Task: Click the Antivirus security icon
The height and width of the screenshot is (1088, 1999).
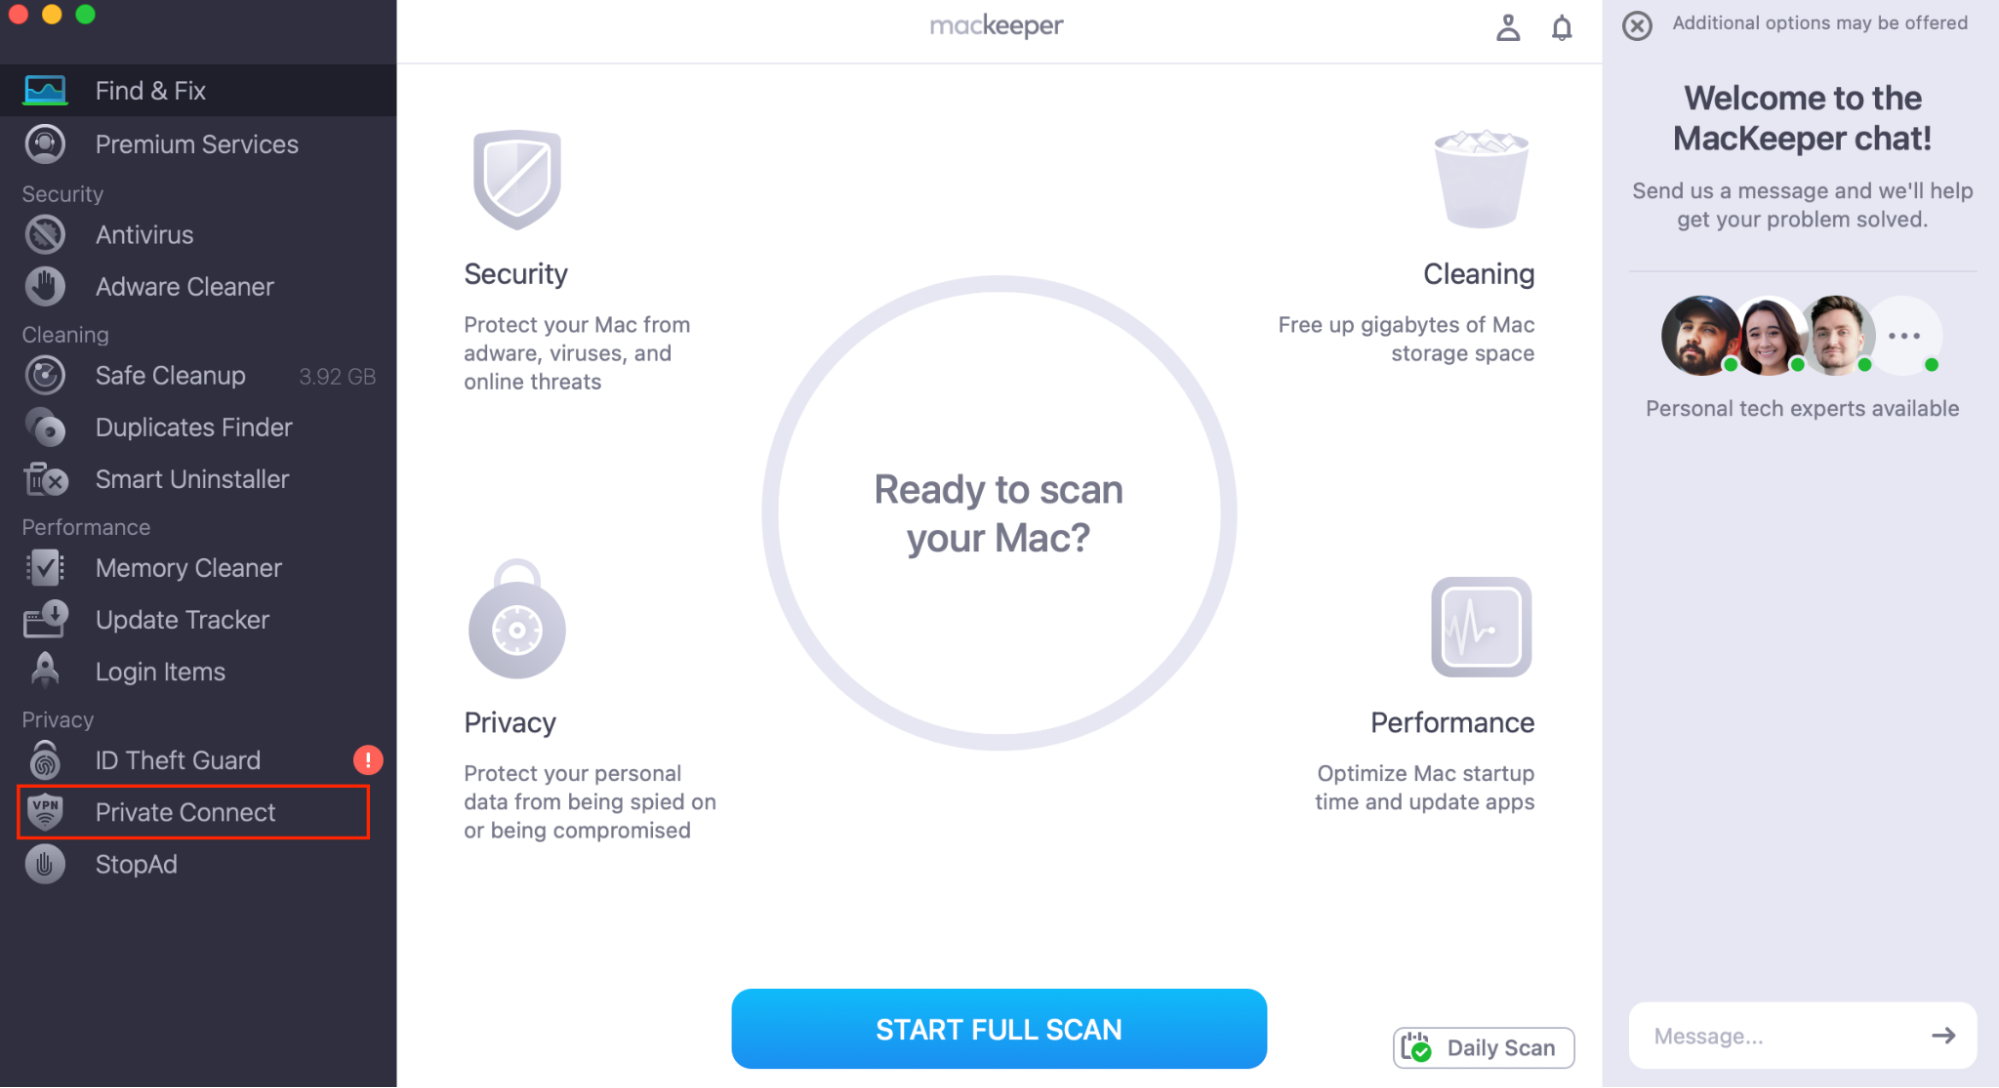Action: pos(47,232)
